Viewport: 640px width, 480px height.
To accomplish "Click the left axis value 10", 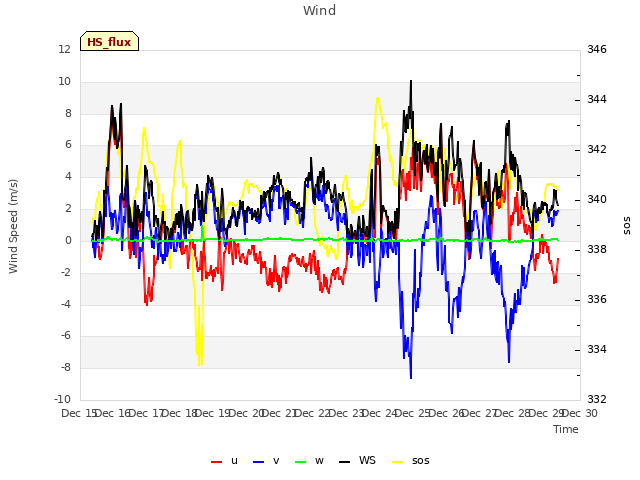I will 64,81.
